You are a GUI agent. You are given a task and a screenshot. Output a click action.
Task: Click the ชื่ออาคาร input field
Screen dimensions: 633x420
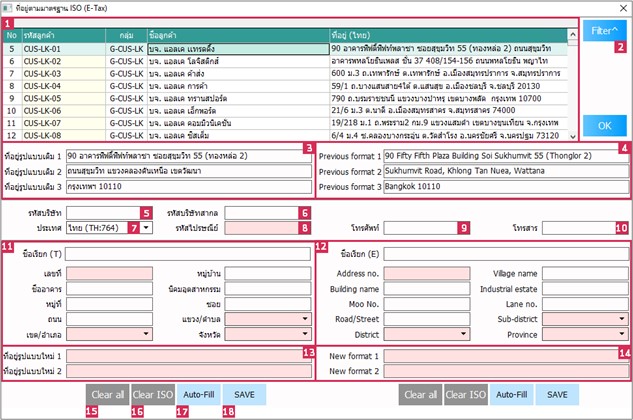109,289
